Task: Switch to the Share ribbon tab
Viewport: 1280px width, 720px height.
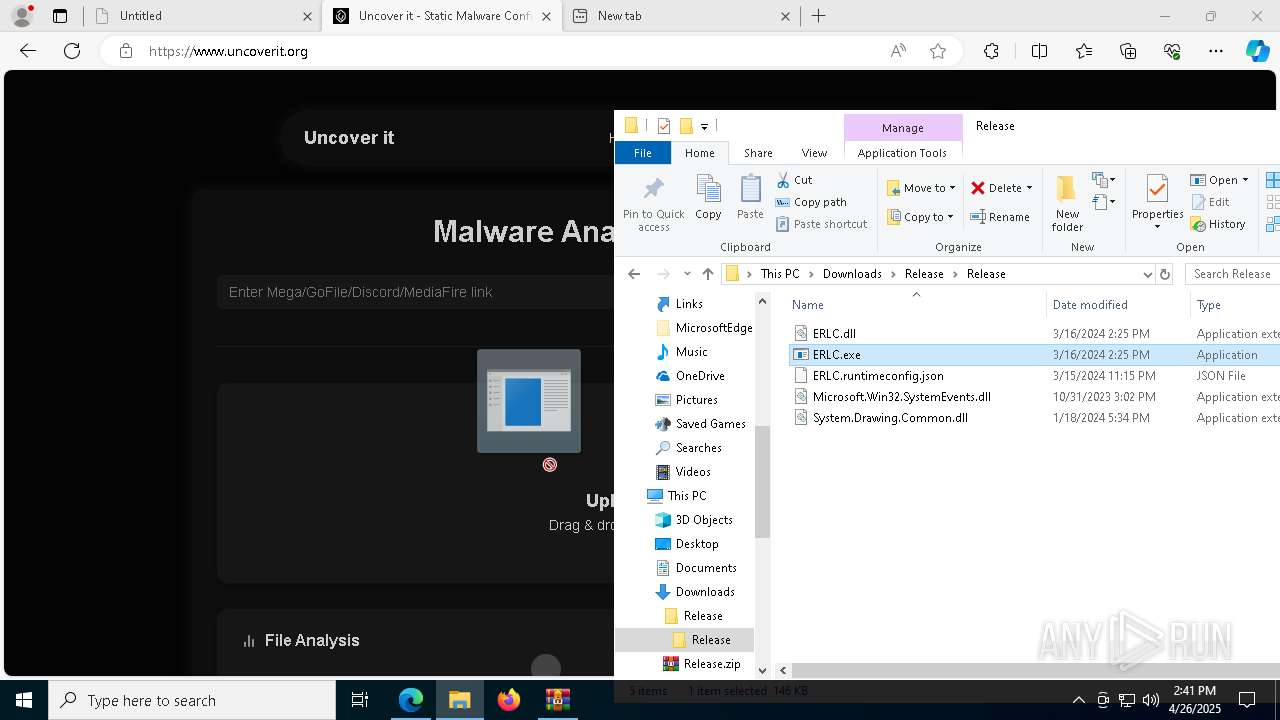Action: 758,153
